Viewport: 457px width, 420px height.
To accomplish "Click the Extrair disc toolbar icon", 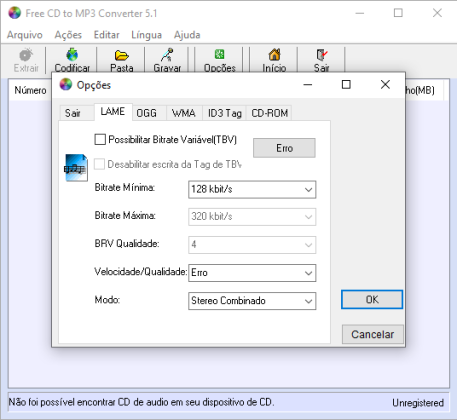I will pyautogui.click(x=26, y=55).
